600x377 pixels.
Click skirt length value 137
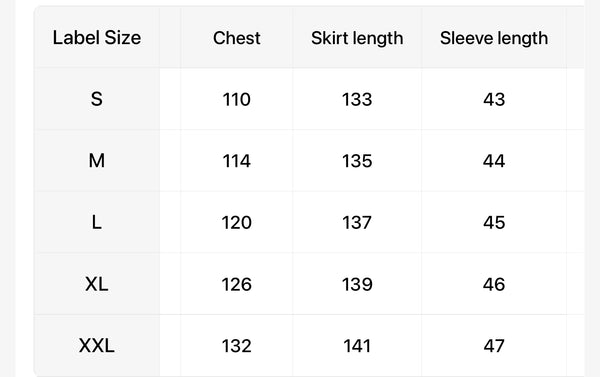(x=357, y=222)
